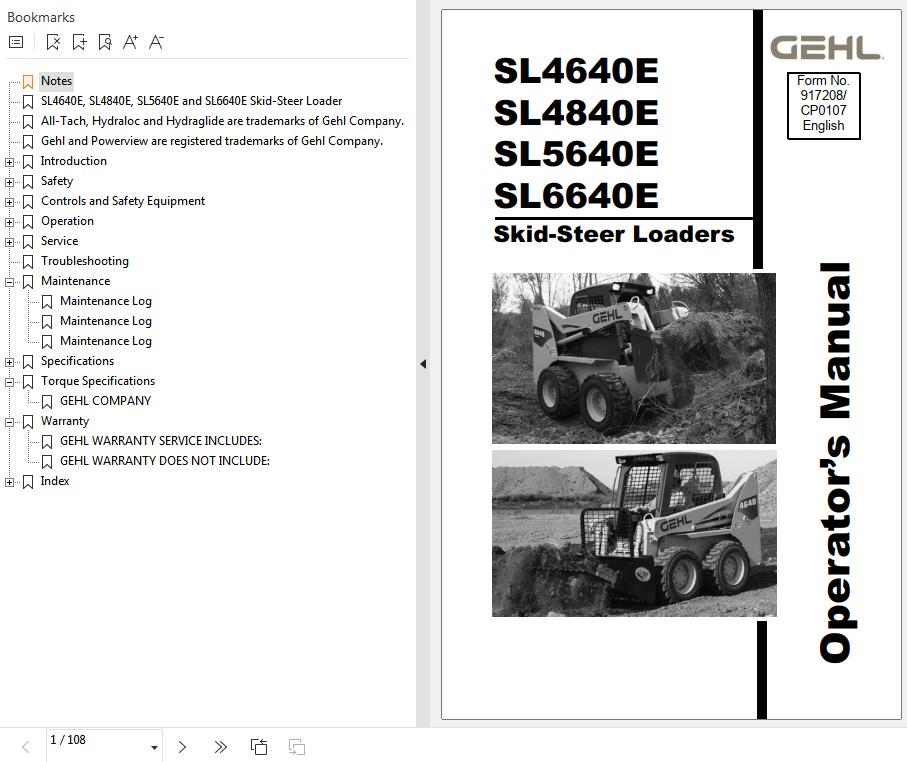
Task: Expand the Index bookmark
Action: pos(9,483)
